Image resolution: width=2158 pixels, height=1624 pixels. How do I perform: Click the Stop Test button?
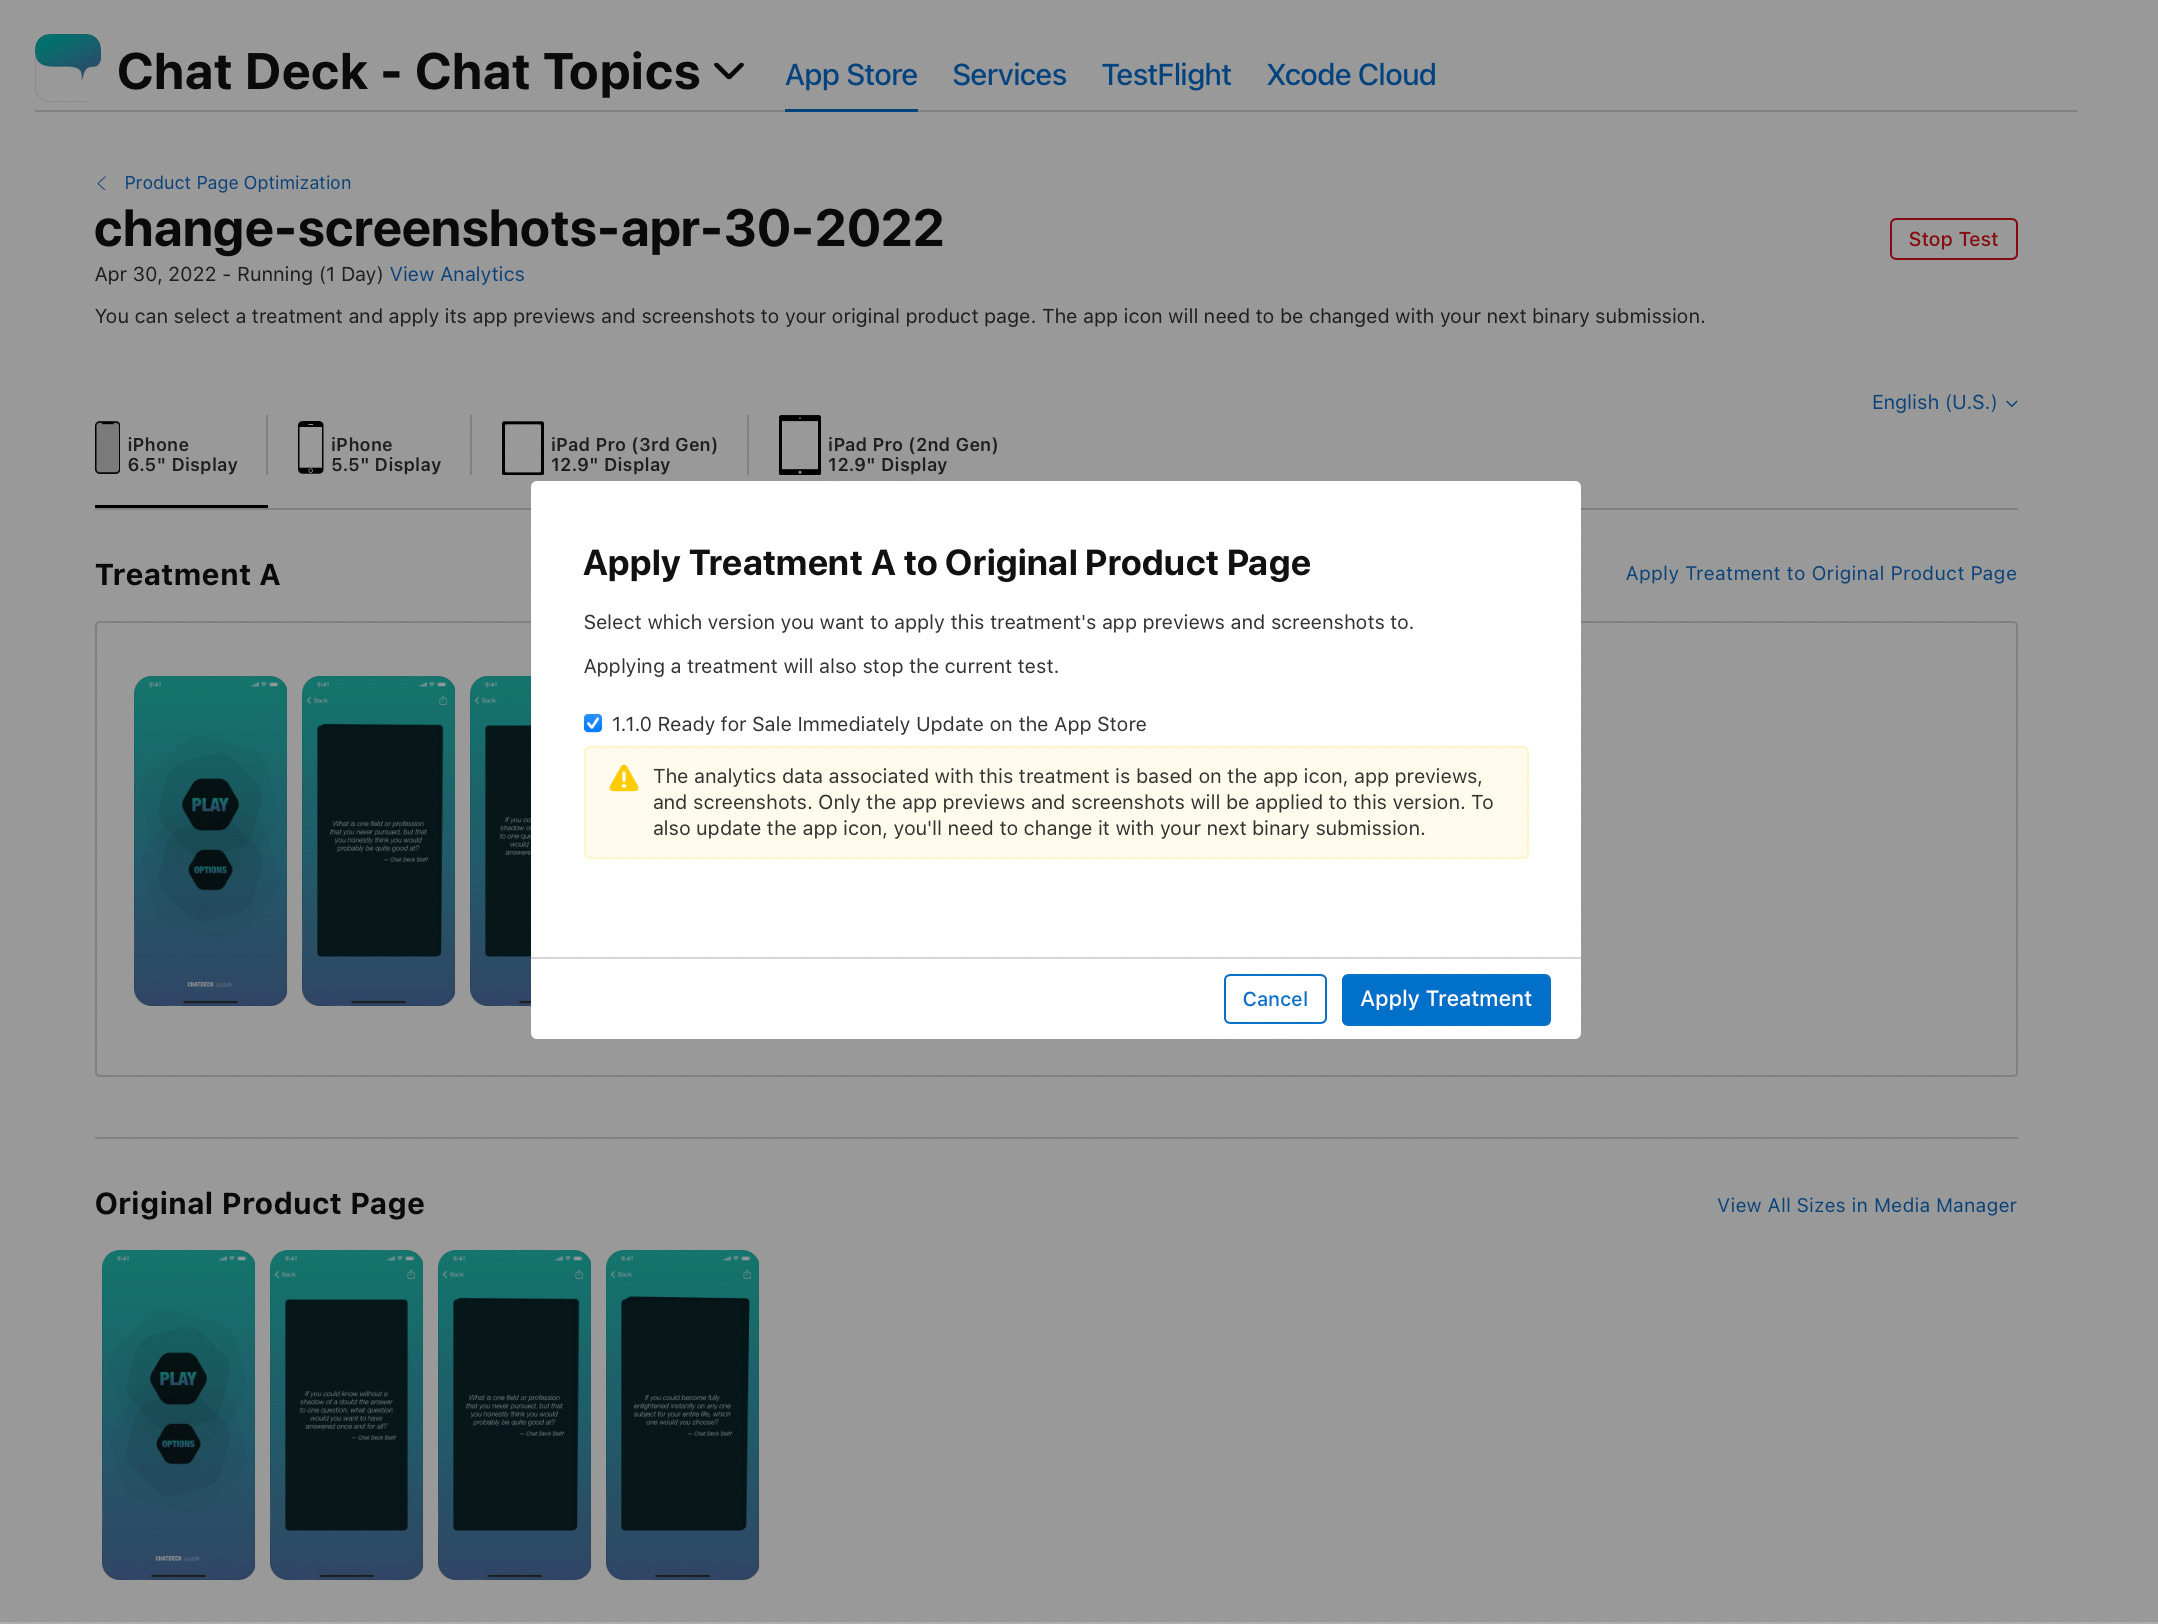(1952, 239)
